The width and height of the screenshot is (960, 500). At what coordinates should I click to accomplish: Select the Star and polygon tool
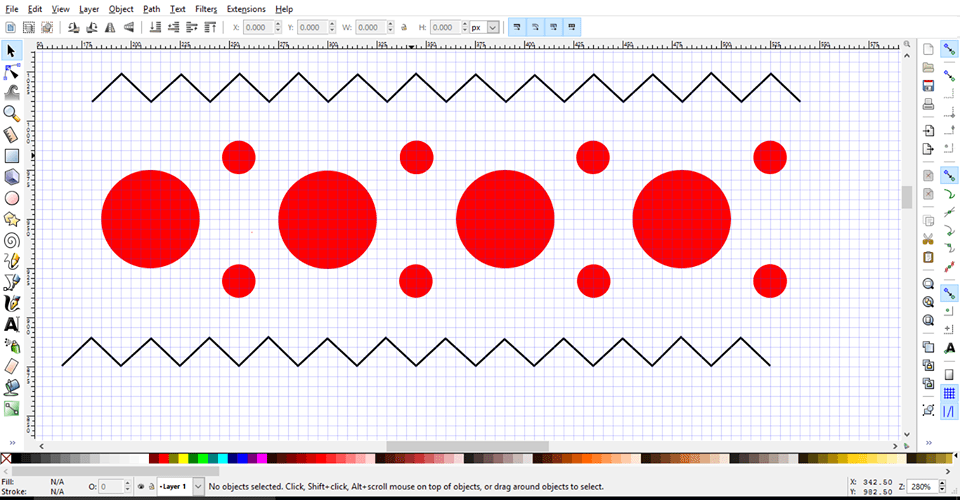click(11, 219)
